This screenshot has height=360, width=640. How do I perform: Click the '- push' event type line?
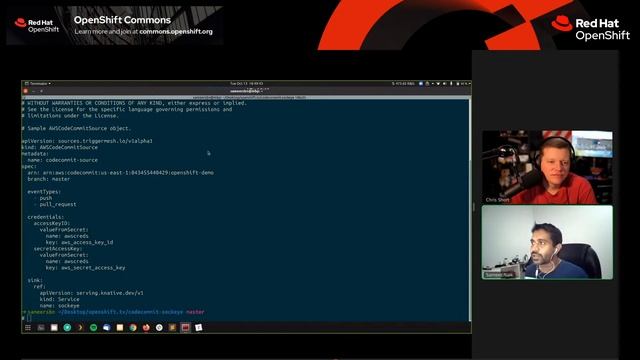pos(43,198)
